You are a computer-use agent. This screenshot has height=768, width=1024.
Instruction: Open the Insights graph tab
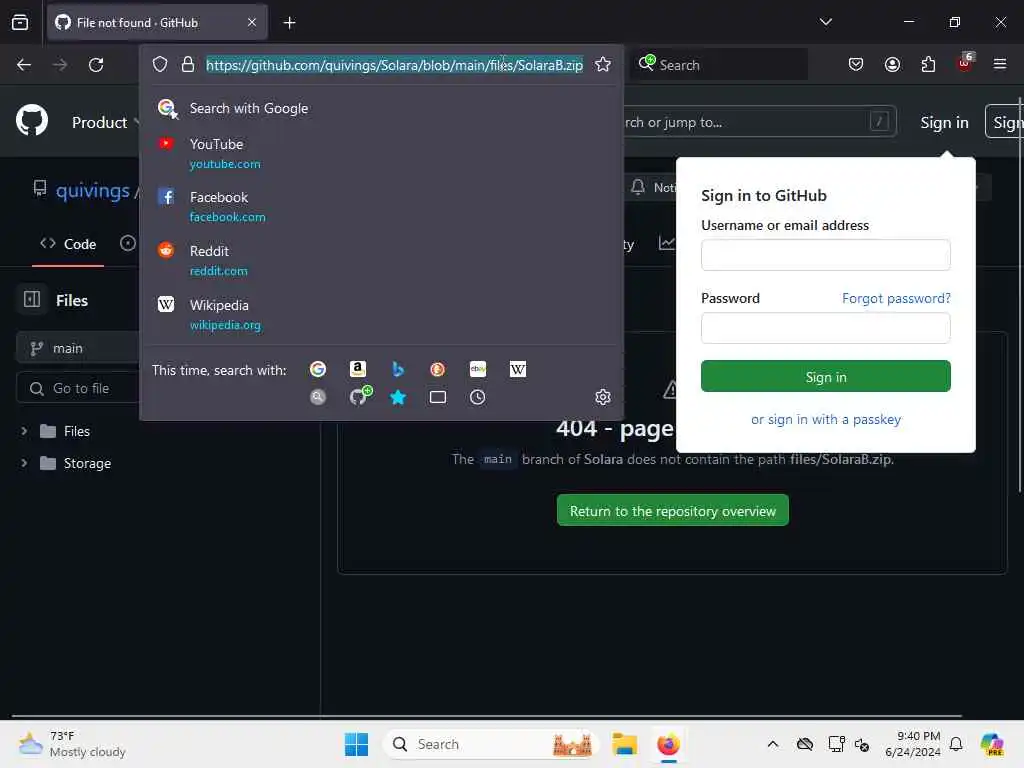pyautogui.click(x=667, y=243)
